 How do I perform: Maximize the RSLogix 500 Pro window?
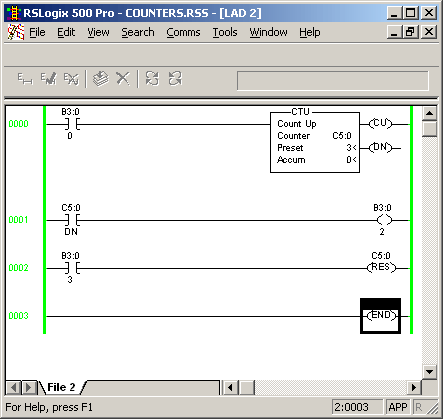410,13
